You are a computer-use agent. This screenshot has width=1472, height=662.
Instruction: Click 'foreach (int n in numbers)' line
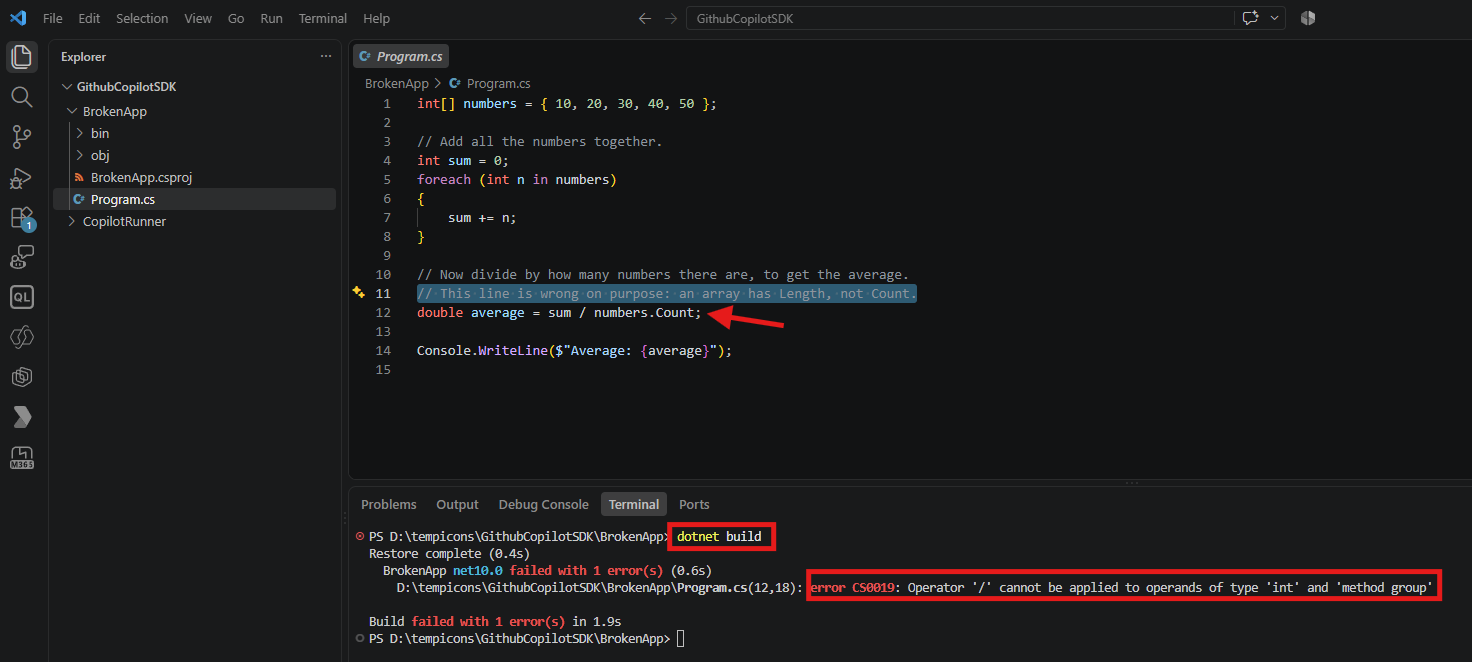point(517,180)
